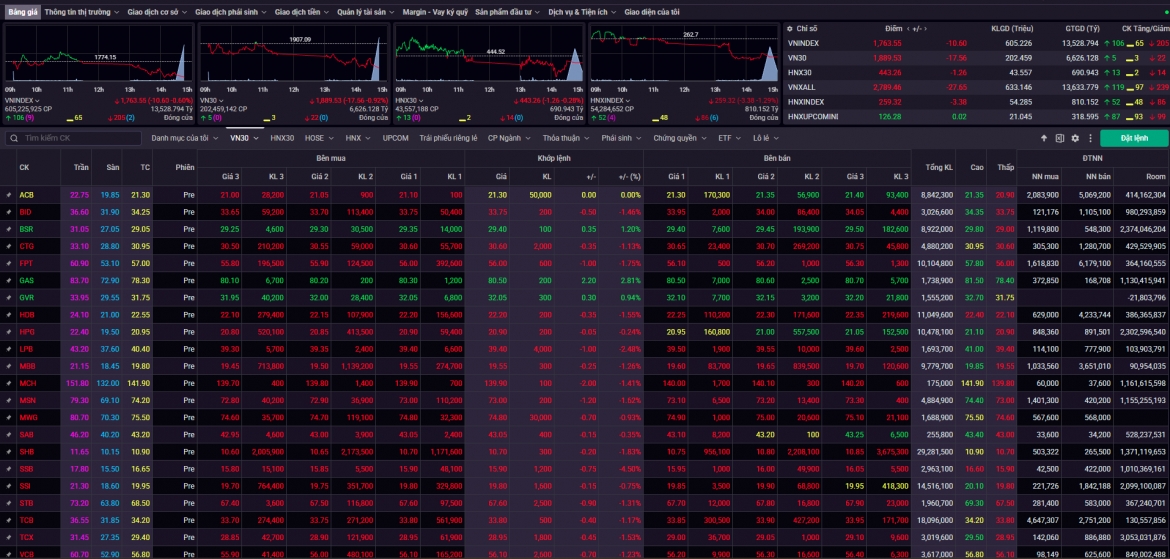Screen dimensions: 1170x559
Task: Switch to Bảng giá tab
Action: point(22,13)
